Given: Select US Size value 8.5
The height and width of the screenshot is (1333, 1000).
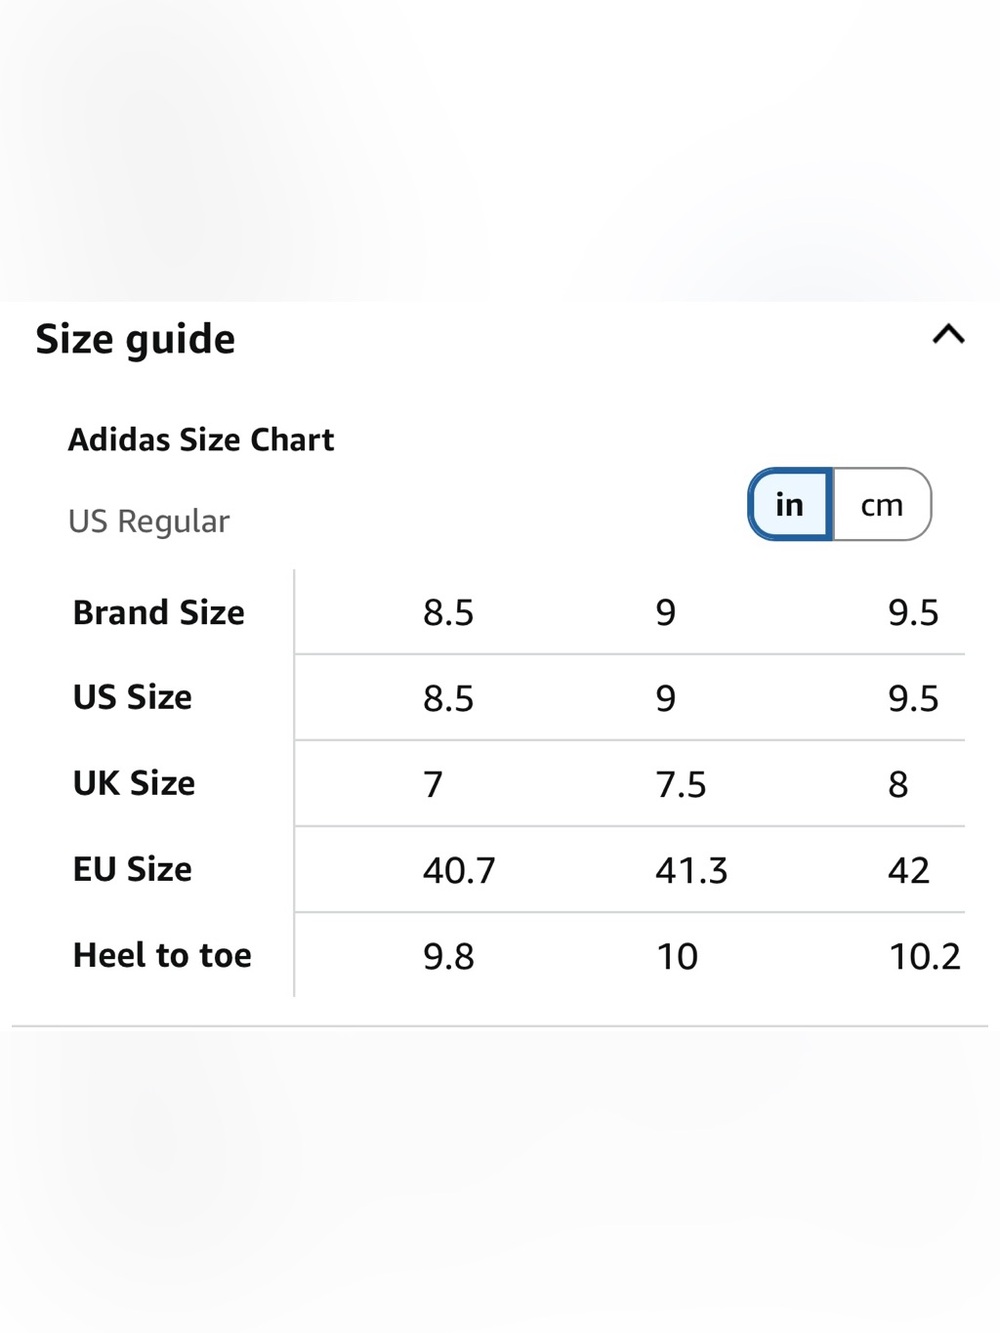Looking at the screenshot, I should pyautogui.click(x=448, y=699).
